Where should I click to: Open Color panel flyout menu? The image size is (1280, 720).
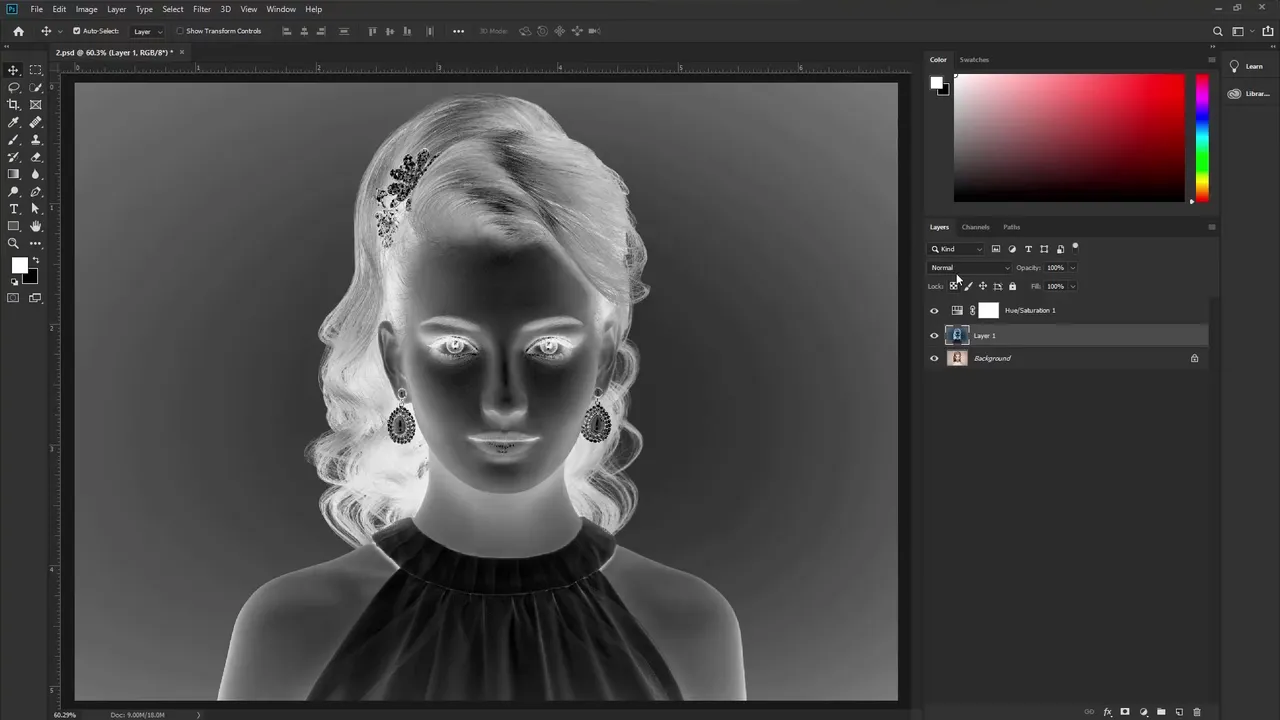tap(1212, 60)
